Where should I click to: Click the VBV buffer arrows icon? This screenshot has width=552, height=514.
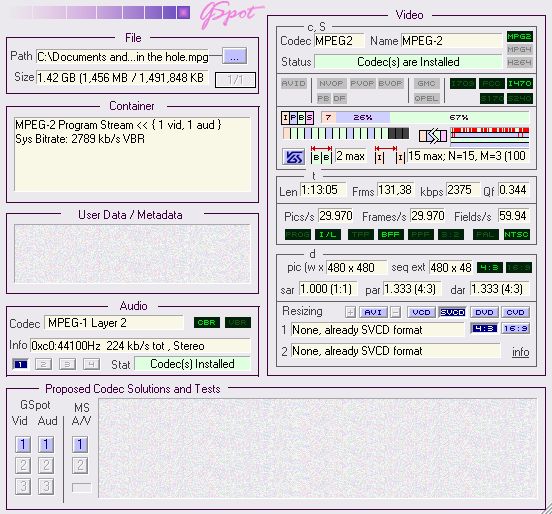[x=433, y=136]
